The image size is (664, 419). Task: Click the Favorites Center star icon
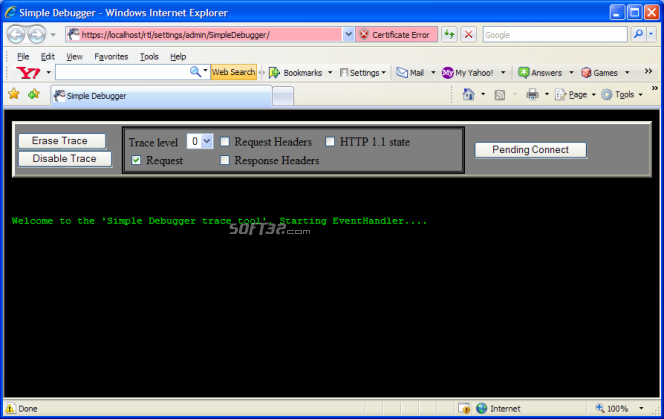14,94
